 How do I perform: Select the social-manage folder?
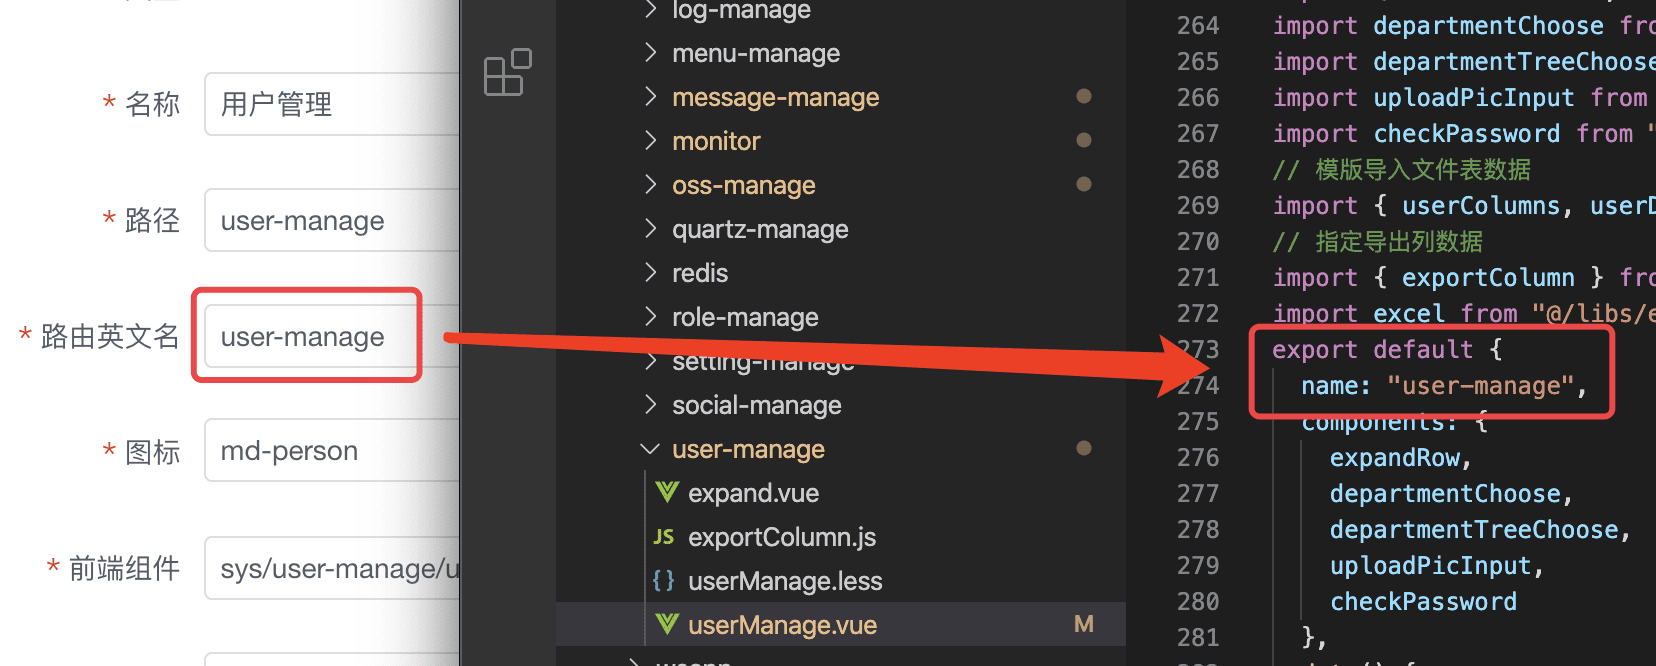[x=756, y=405]
